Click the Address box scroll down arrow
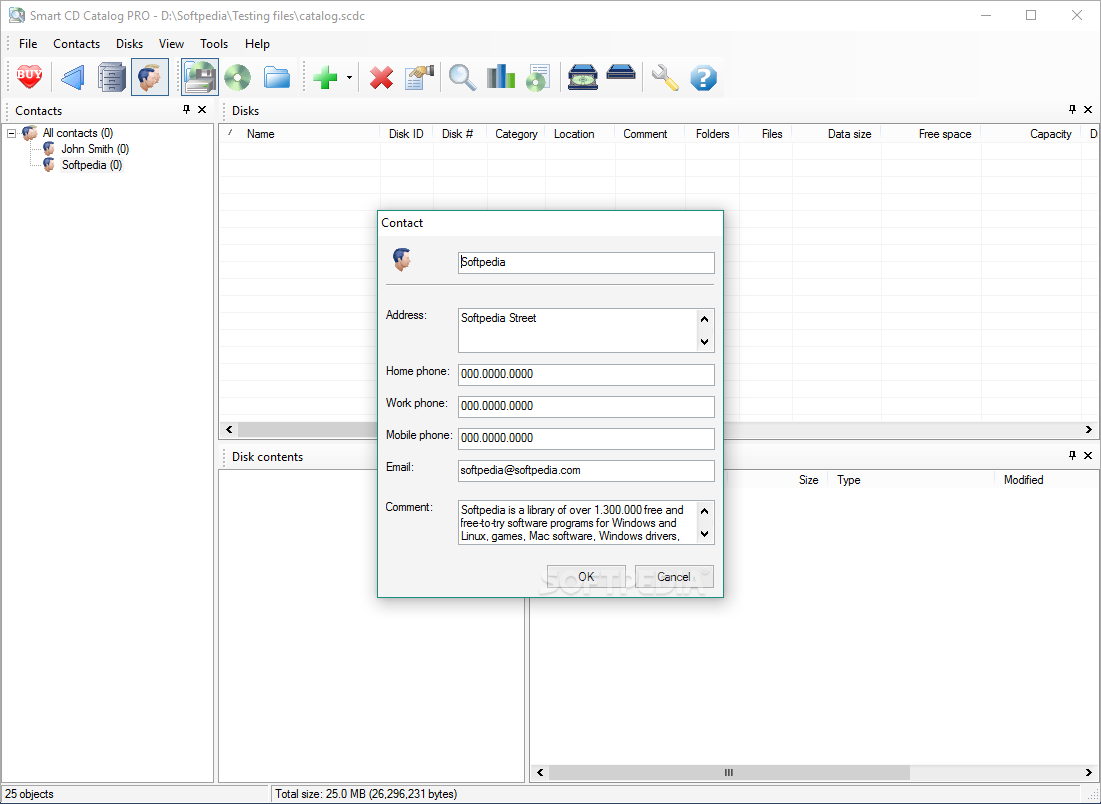This screenshot has width=1101, height=804. click(x=705, y=342)
